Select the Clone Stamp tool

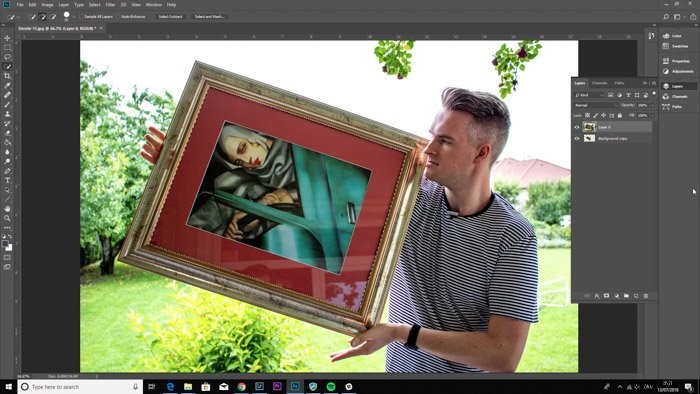7,114
